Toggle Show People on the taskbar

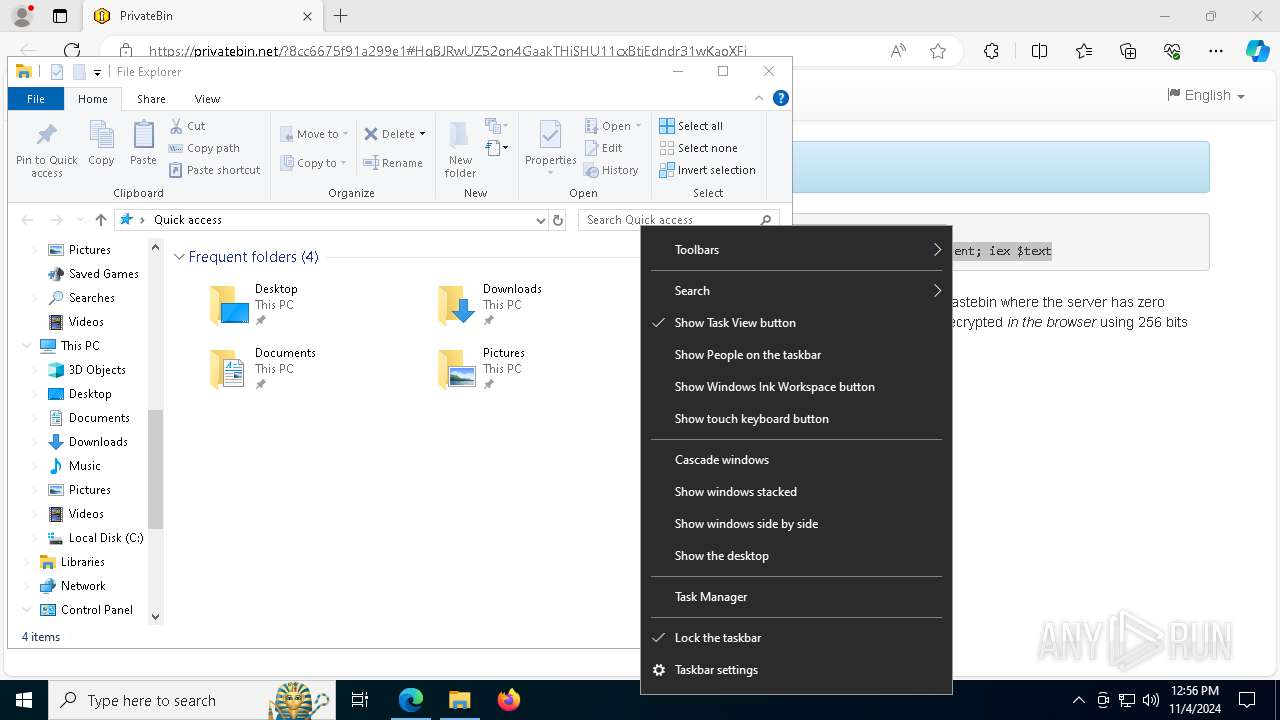click(x=796, y=355)
